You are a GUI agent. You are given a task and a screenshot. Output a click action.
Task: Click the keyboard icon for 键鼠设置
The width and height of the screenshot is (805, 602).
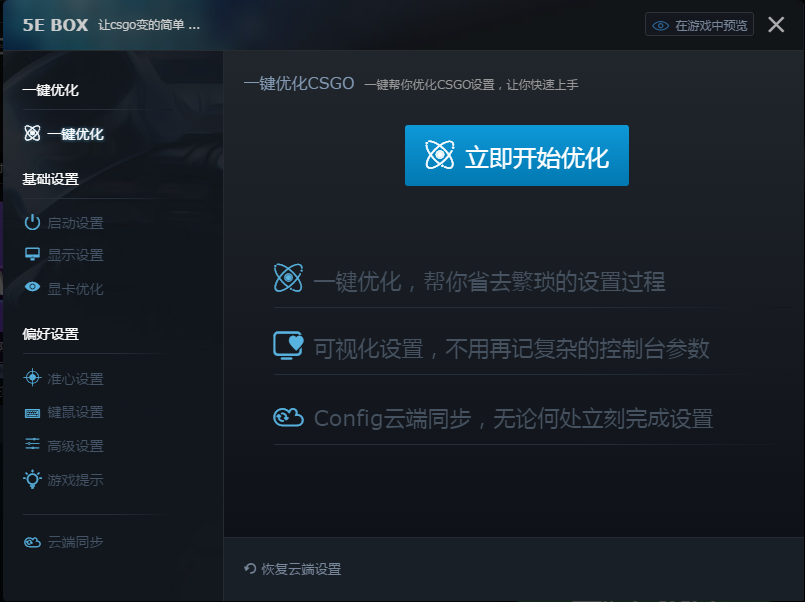pyautogui.click(x=32, y=412)
